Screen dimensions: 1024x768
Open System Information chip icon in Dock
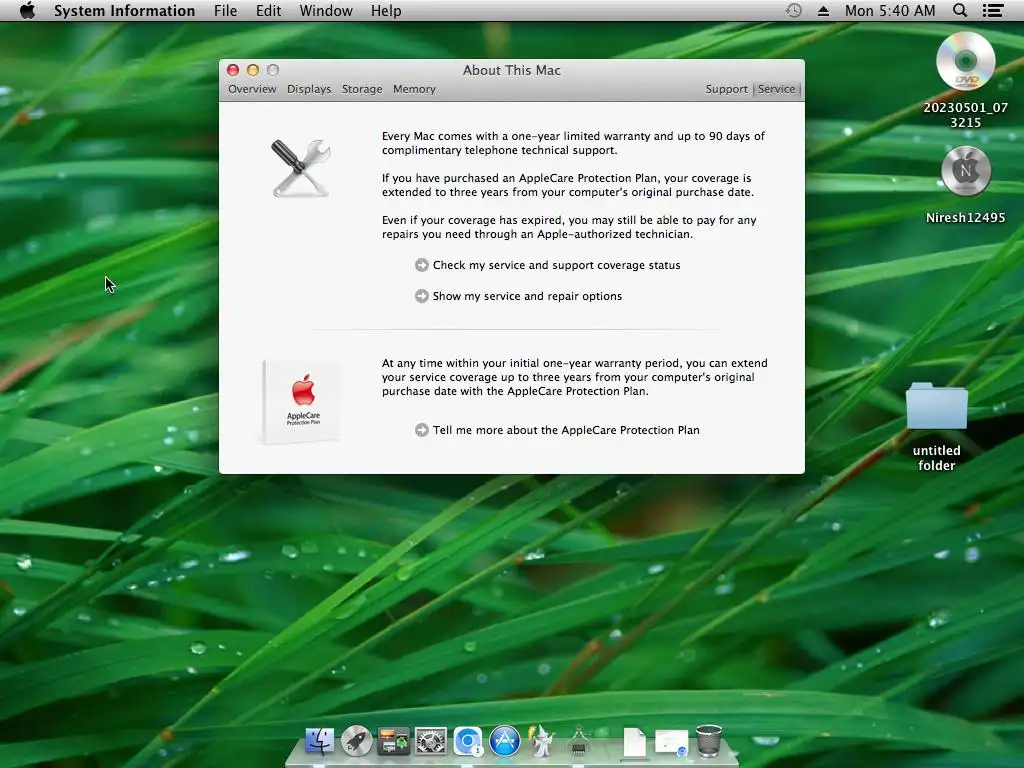(x=579, y=742)
